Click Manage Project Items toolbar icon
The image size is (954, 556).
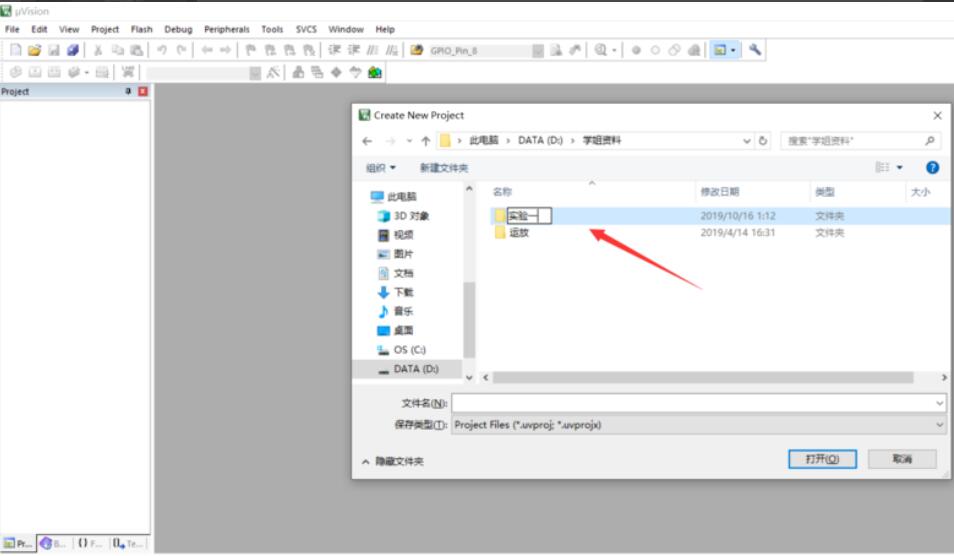[x=298, y=72]
